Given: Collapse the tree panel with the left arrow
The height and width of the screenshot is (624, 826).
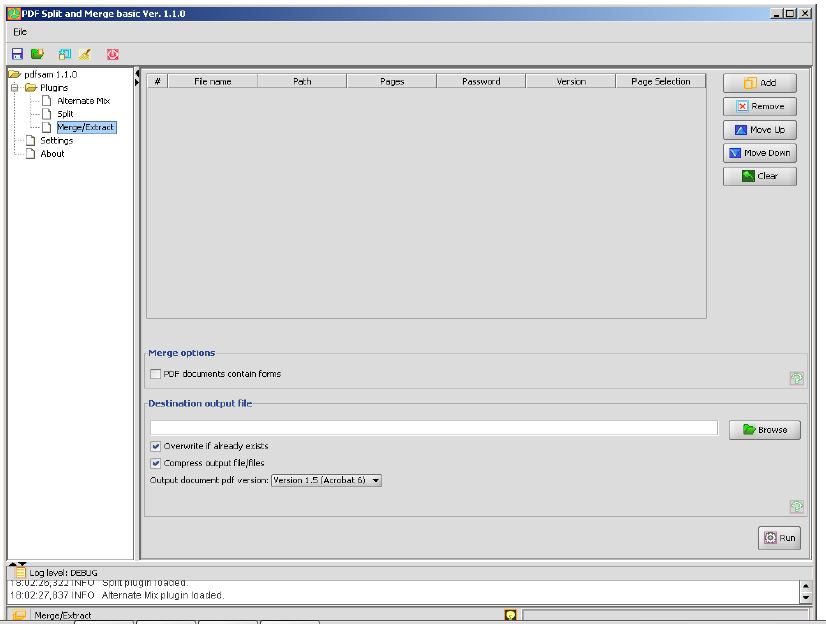Looking at the screenshot, I should point(137,73).
